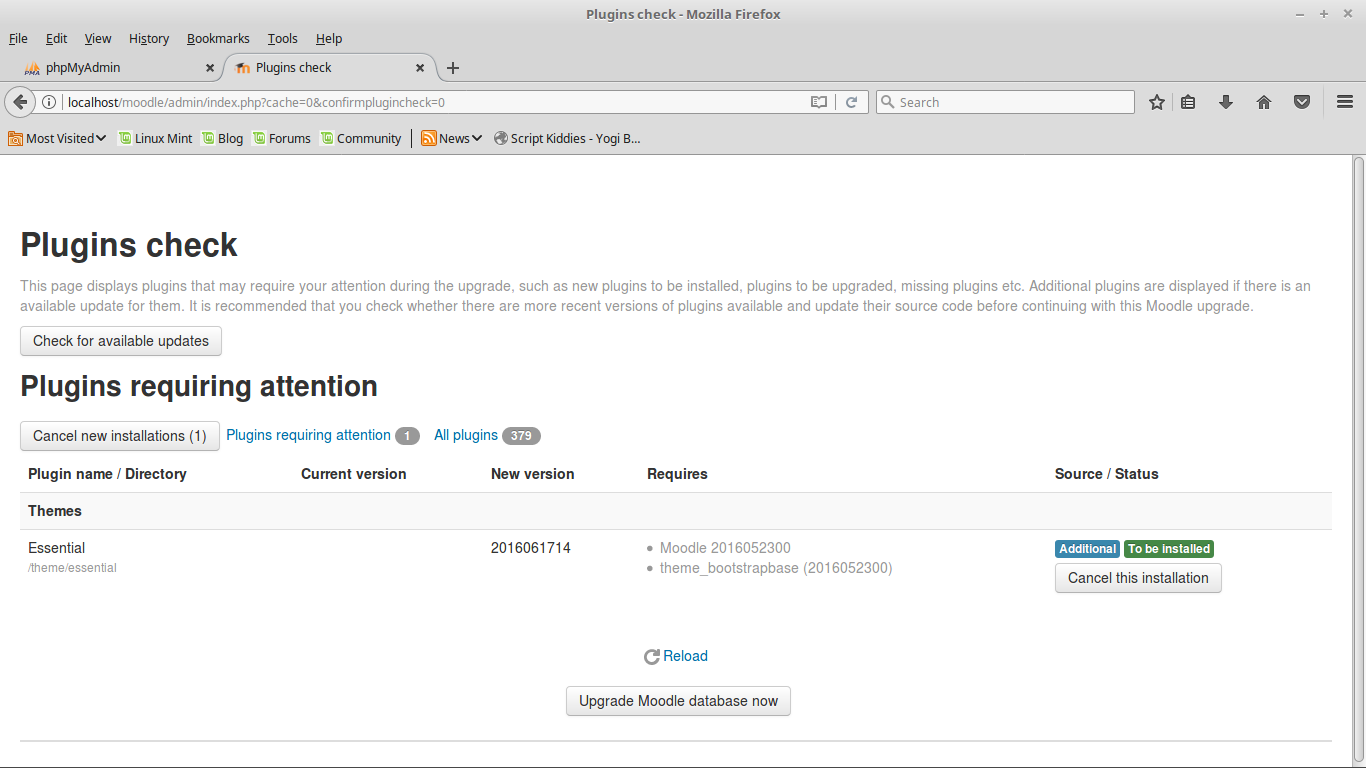The height and width of the screenshot is (768, 1366).
Task: Open the History menu
Action: tap(148, 38)
